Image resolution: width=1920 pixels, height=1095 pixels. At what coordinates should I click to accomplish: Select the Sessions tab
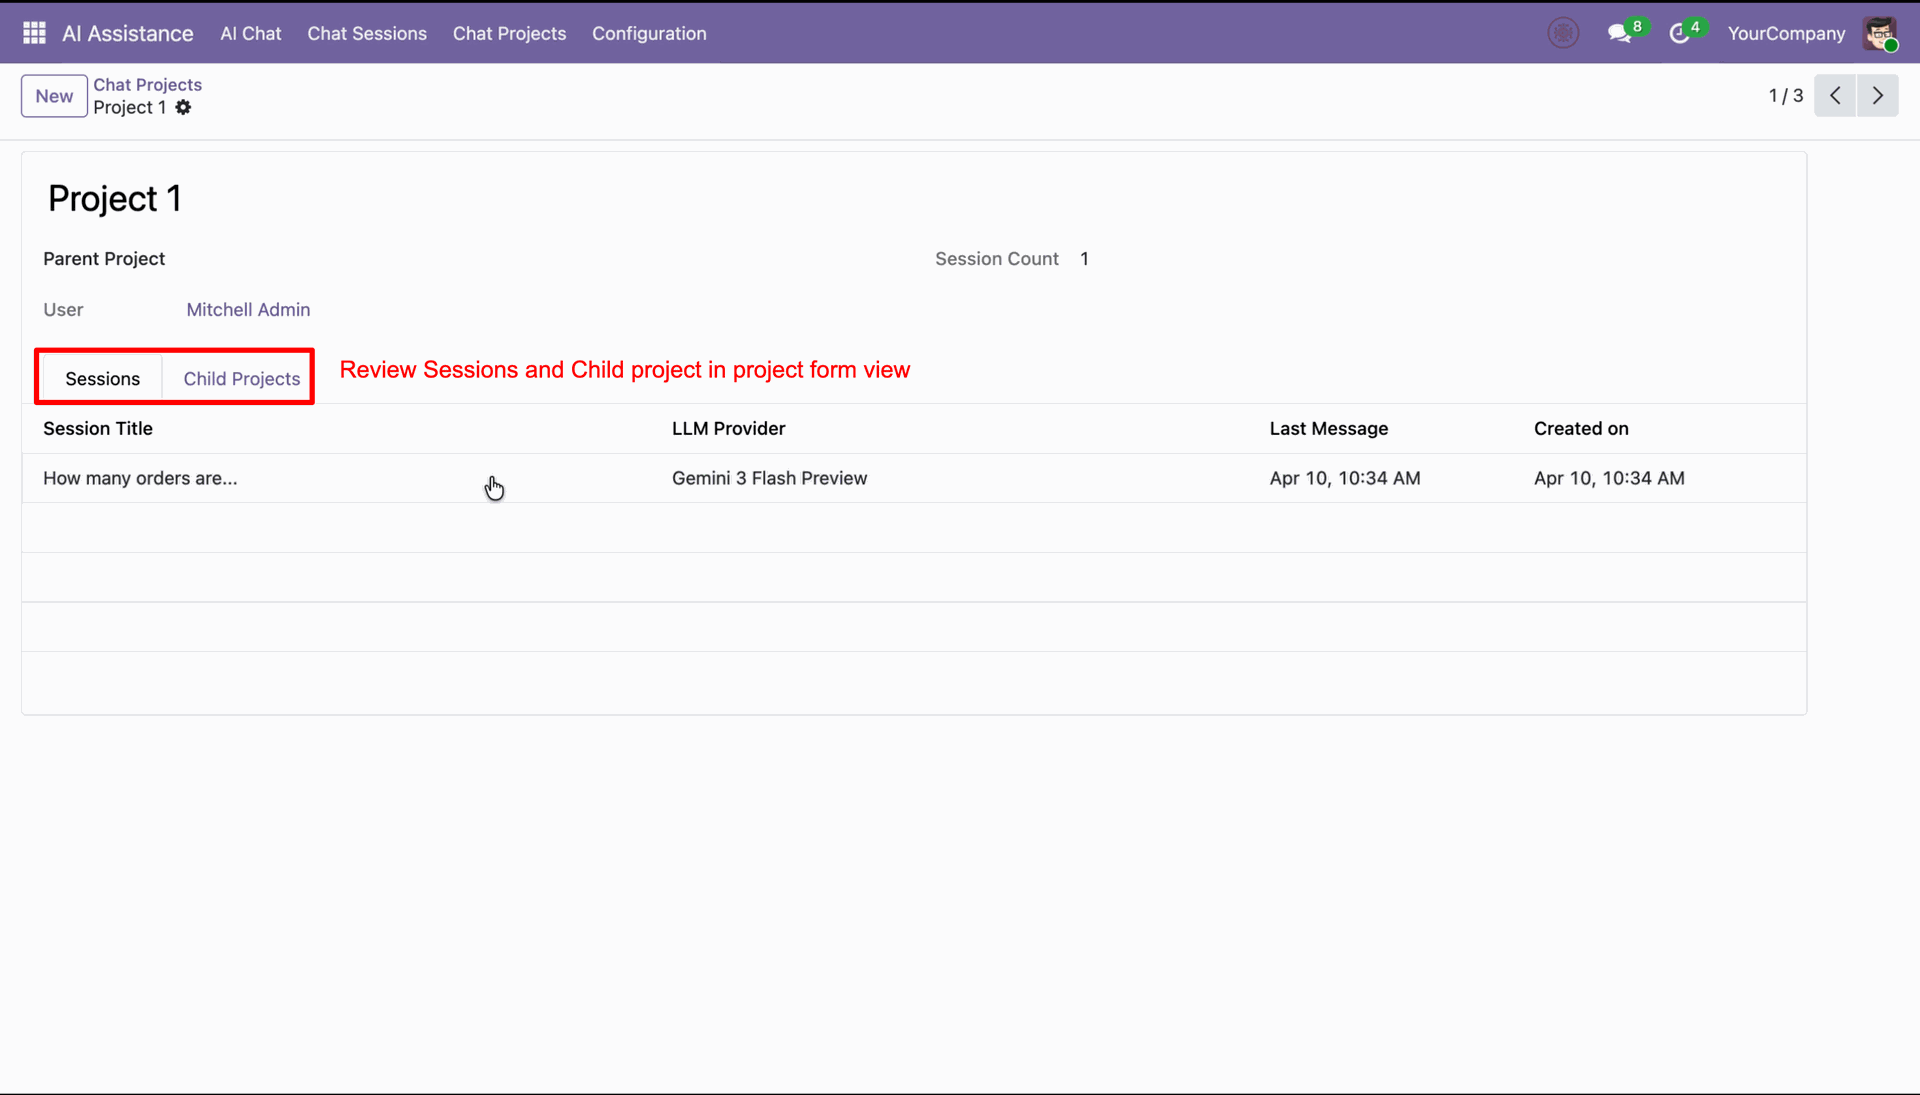(x=102, y=379)
